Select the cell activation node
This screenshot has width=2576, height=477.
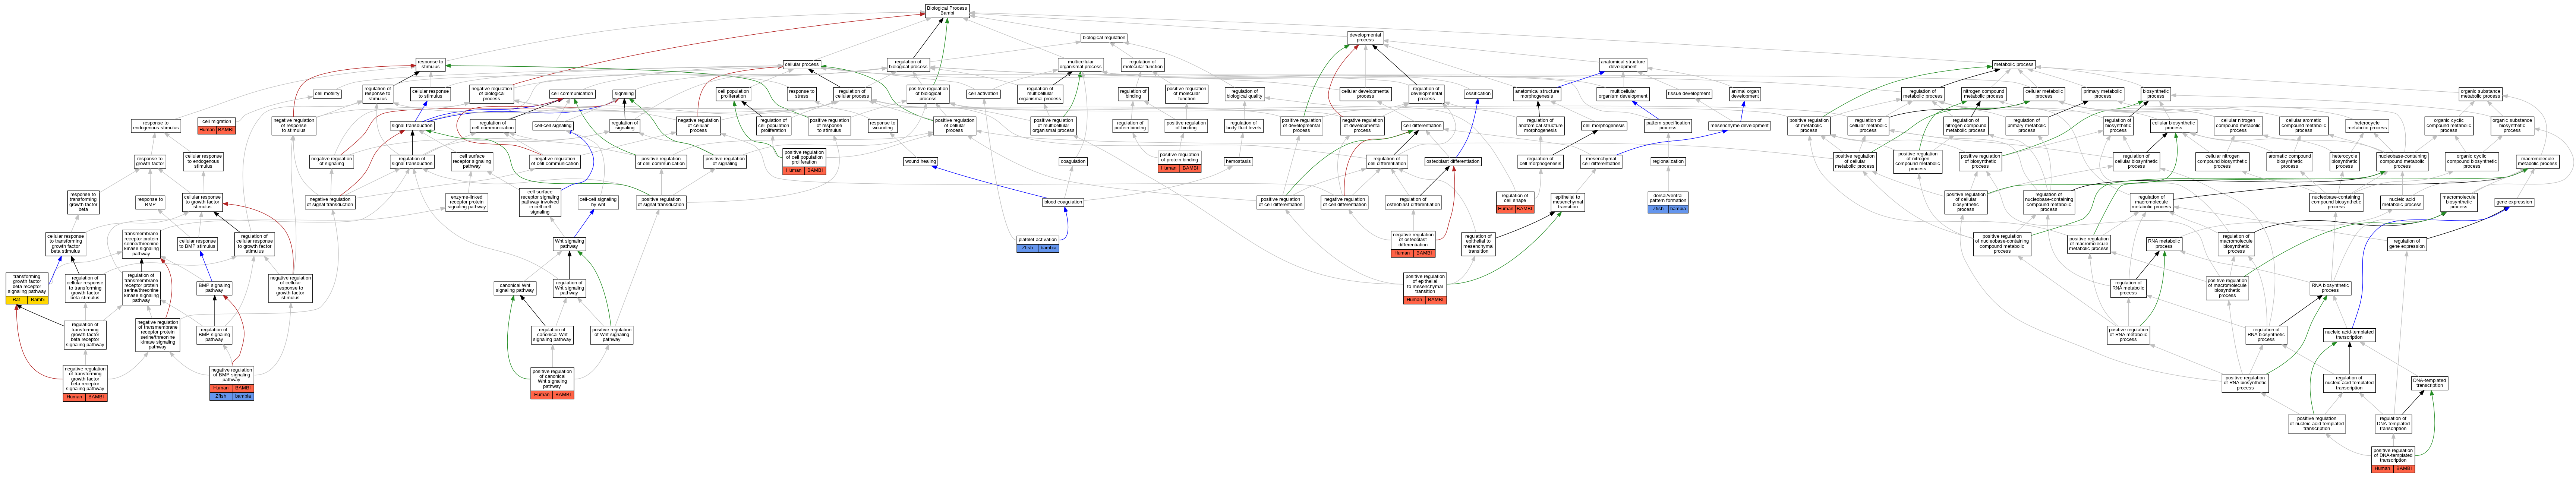pyautogui.click(x=983, y=94)
